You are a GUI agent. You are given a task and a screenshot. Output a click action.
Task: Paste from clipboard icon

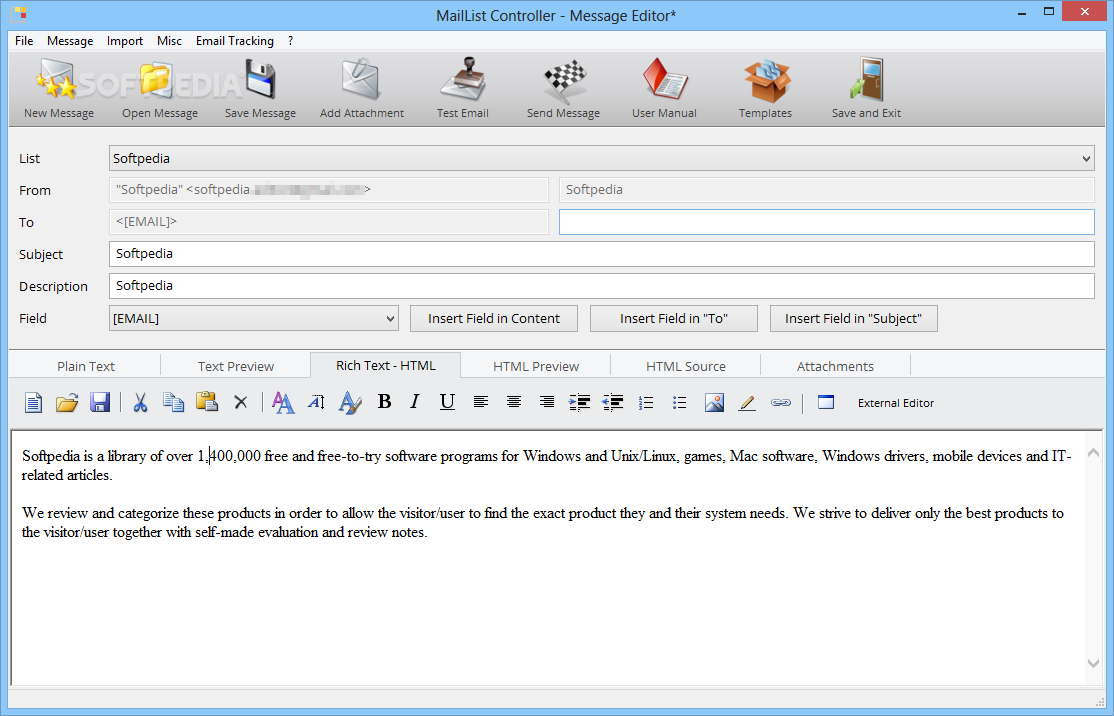click(x=207, y=402)
